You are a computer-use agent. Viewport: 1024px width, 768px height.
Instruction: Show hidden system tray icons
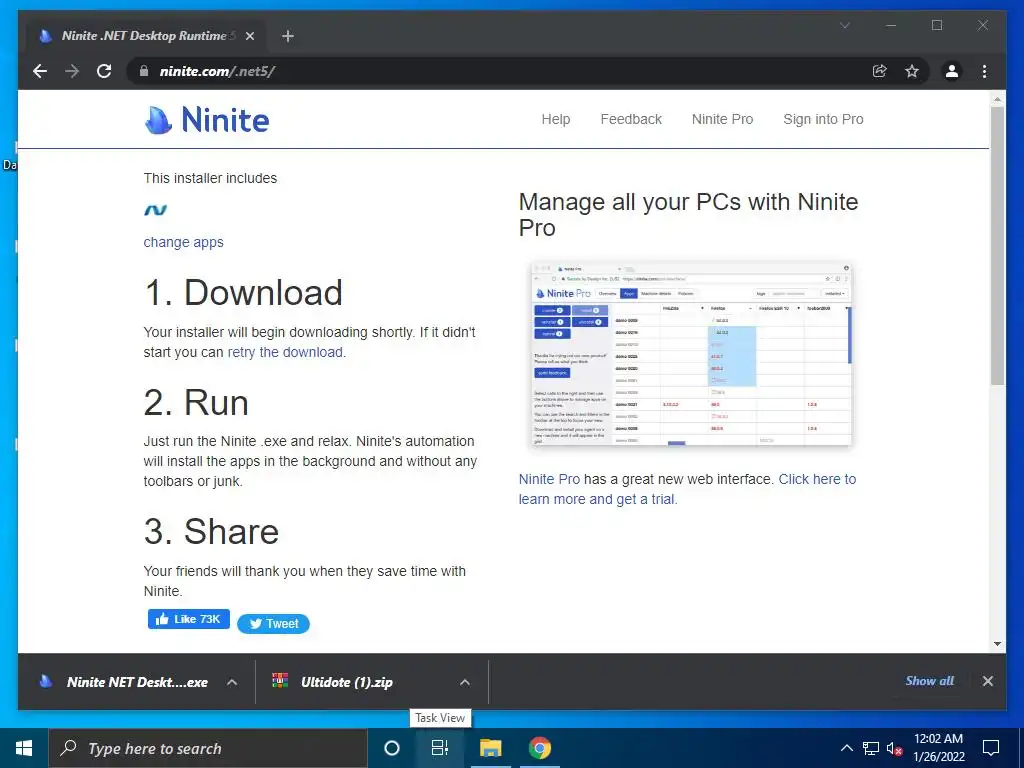[846, 748]
